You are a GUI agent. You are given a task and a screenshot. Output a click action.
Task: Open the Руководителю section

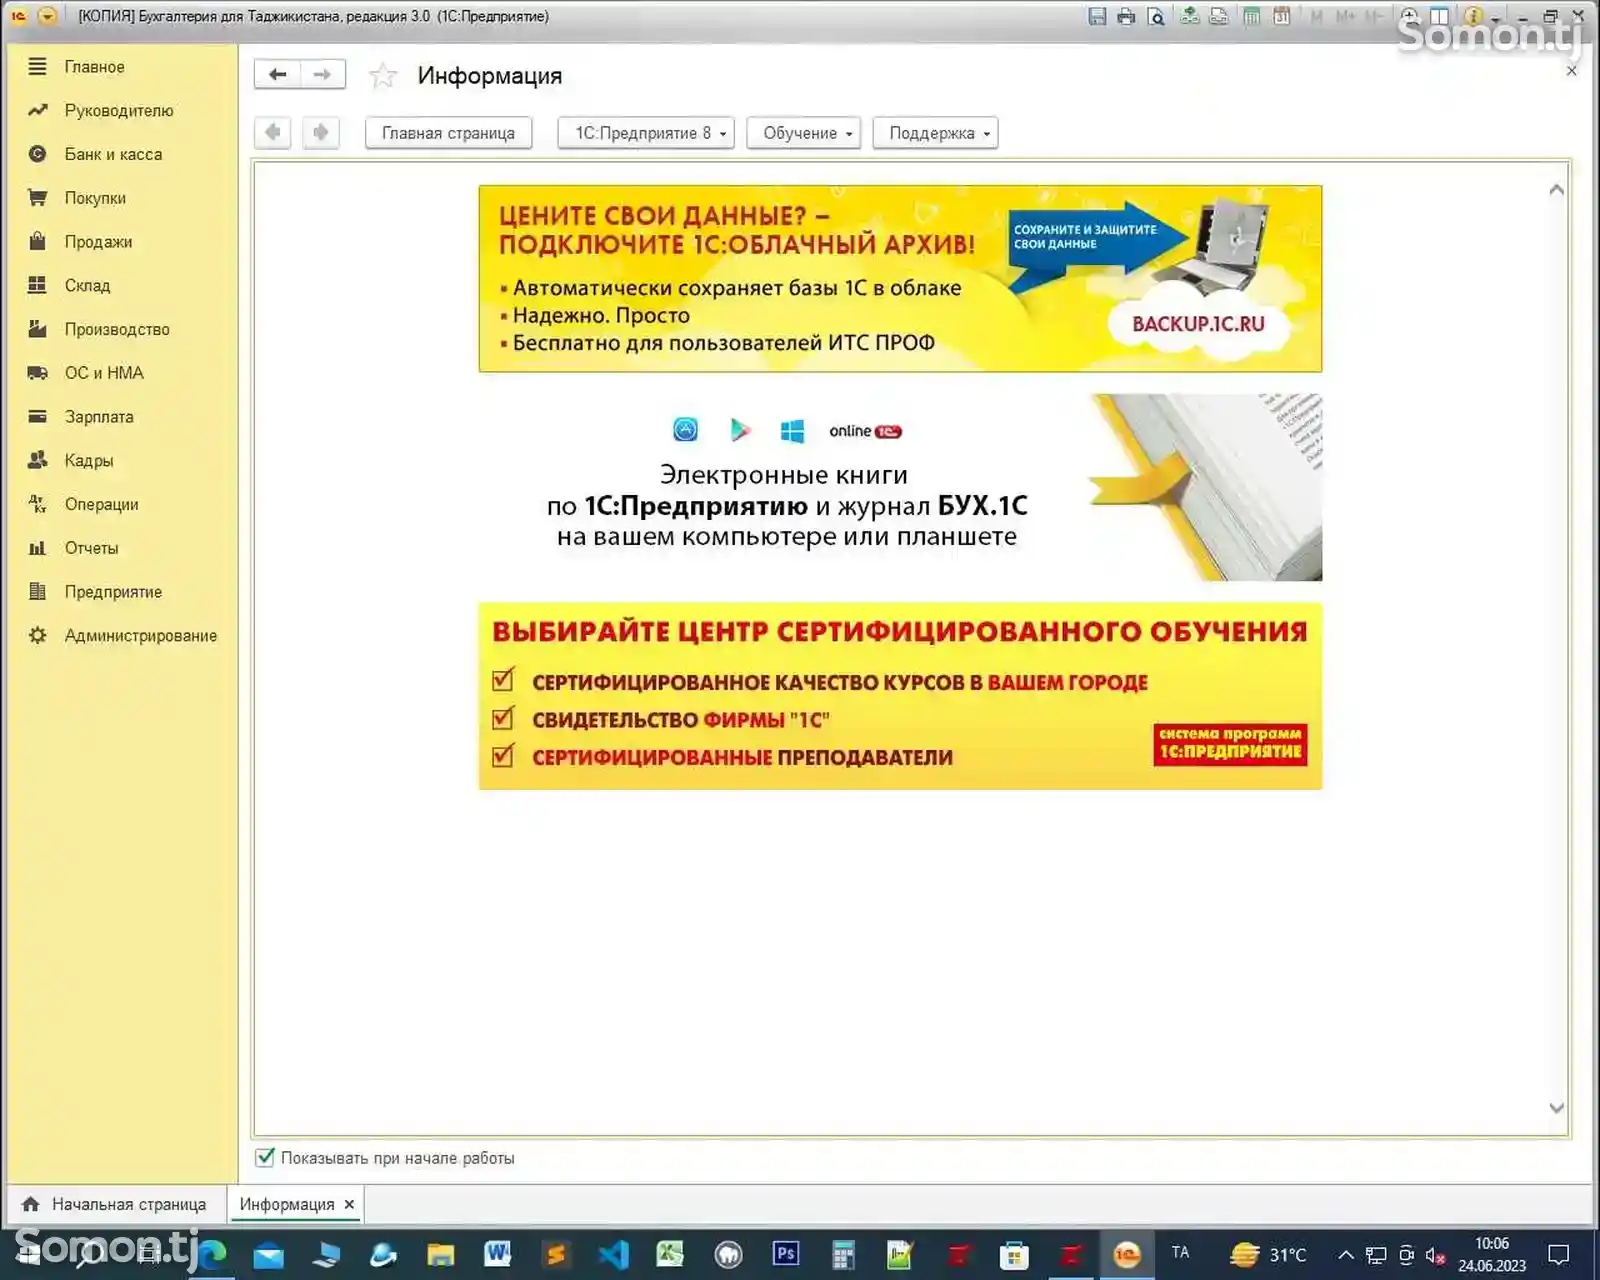[x=118, y=111]
